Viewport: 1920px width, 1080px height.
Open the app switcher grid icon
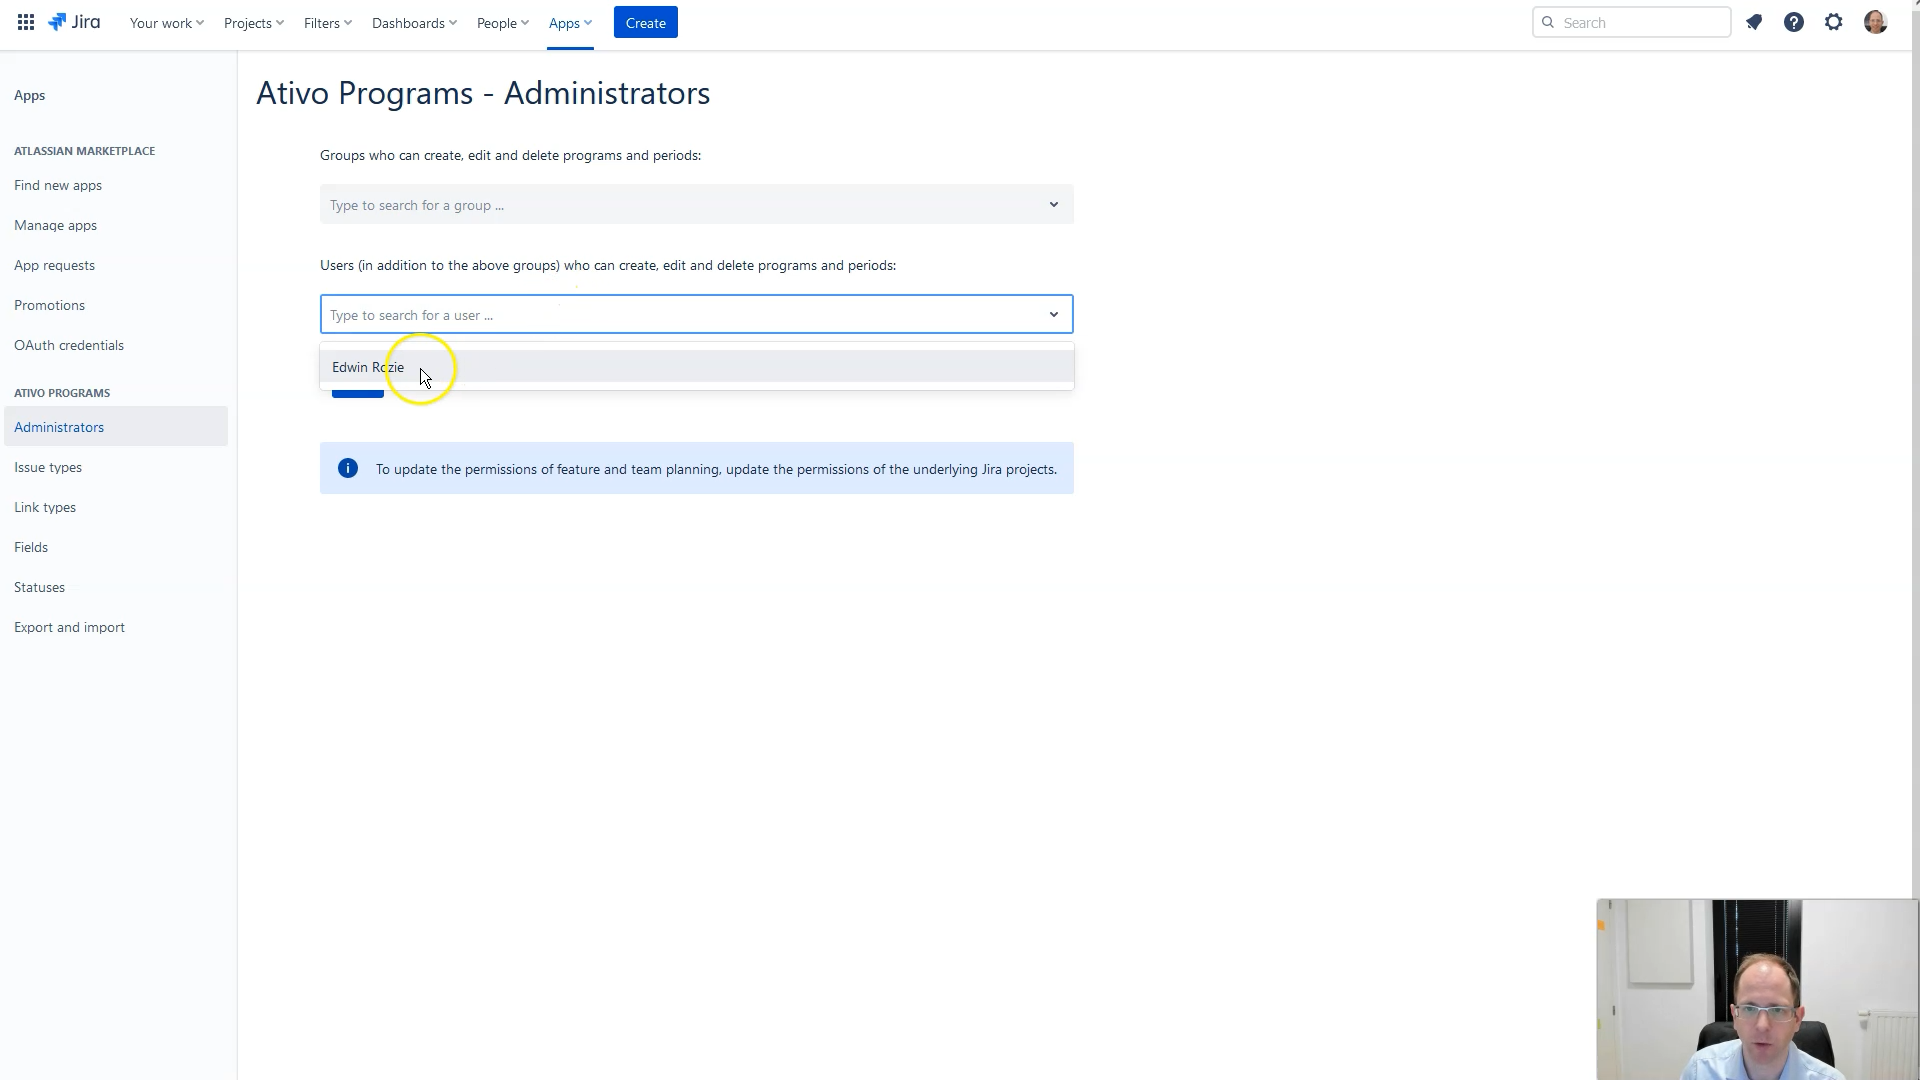(26, 22)
